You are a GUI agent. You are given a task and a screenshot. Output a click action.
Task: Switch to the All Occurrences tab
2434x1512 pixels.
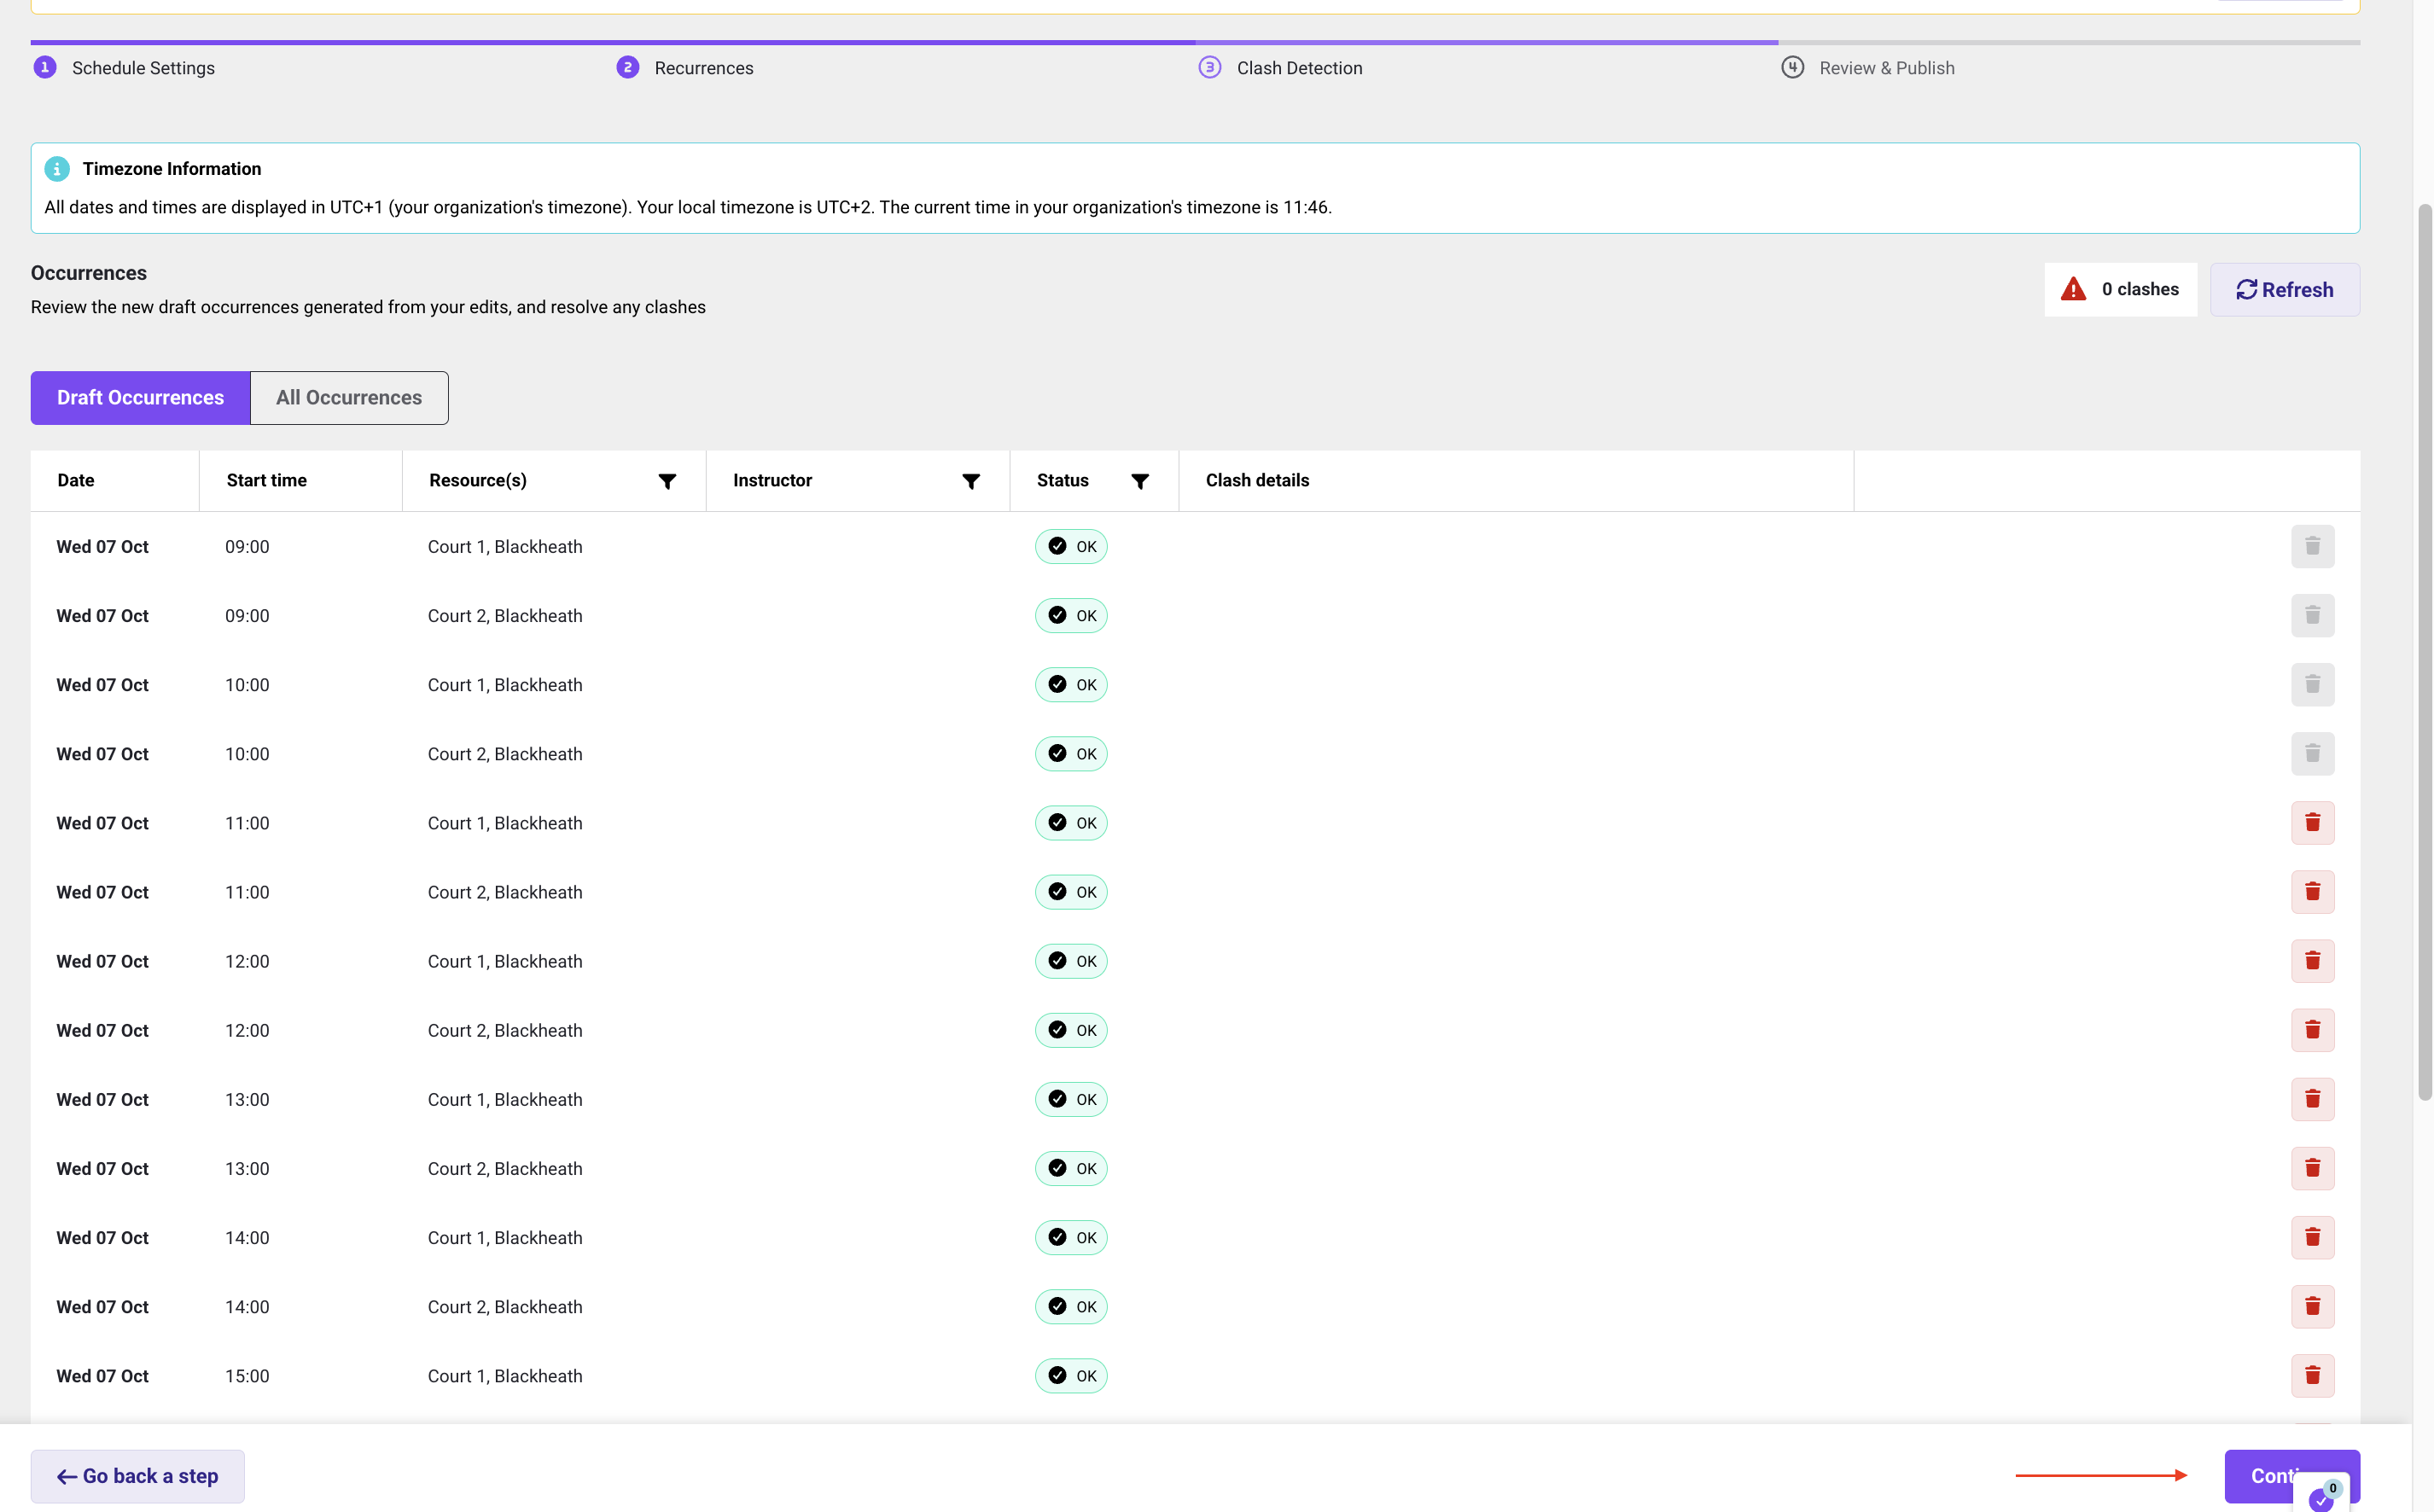click(349, 398)
